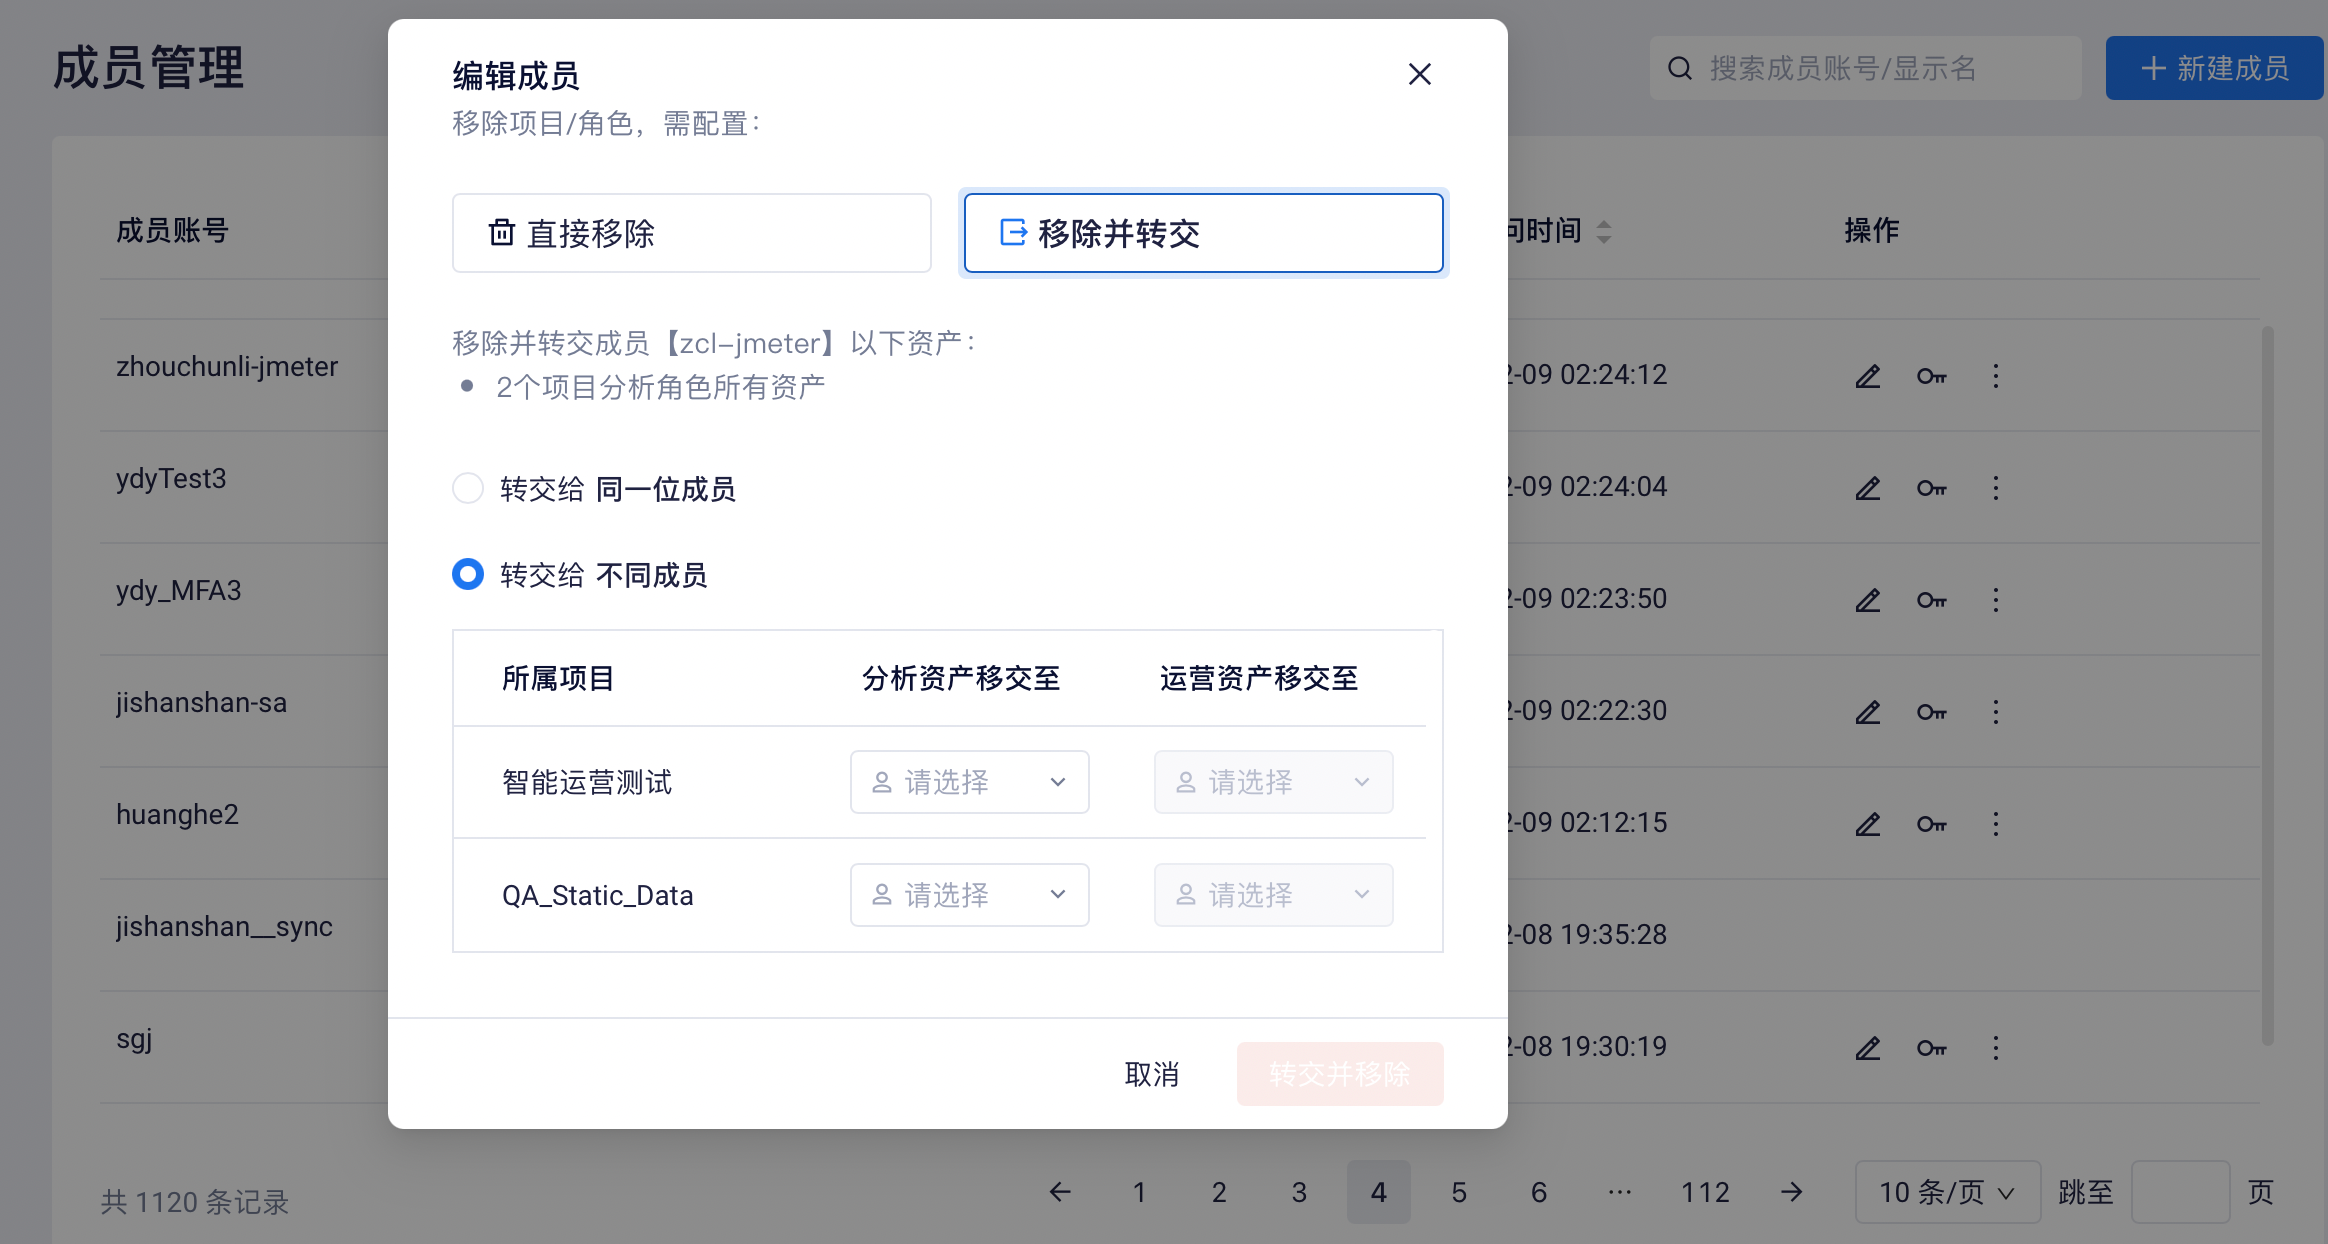Switch to 移除并转交 option tab

[1203, 233]
